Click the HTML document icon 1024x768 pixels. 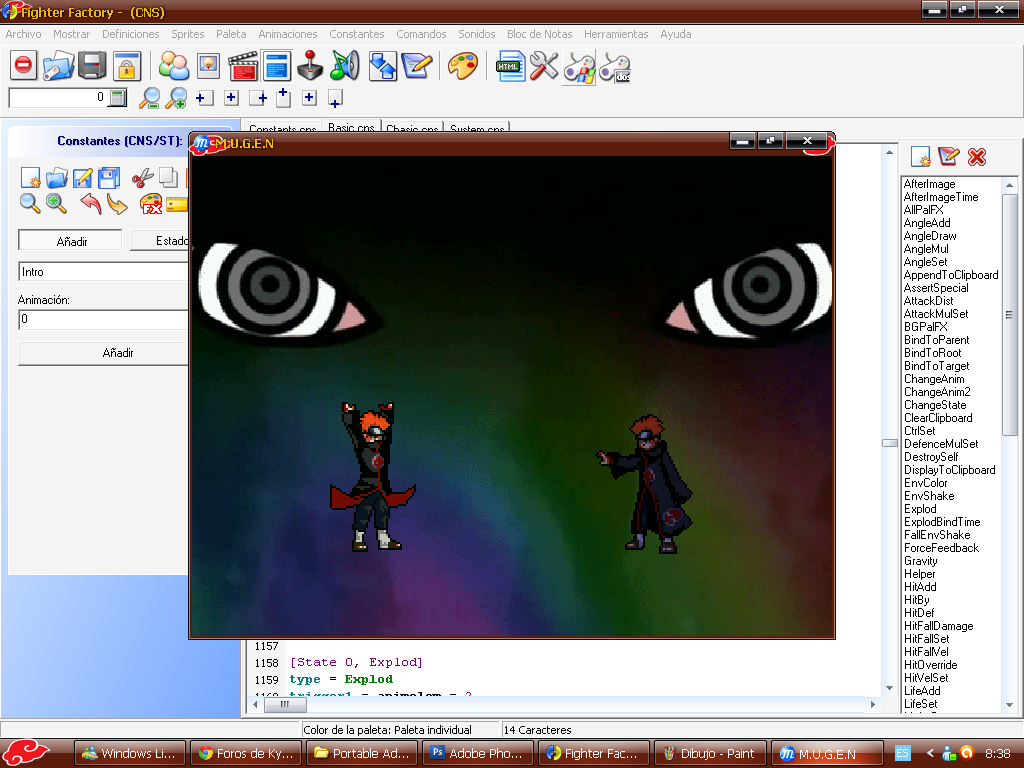[x=511, y=67]
